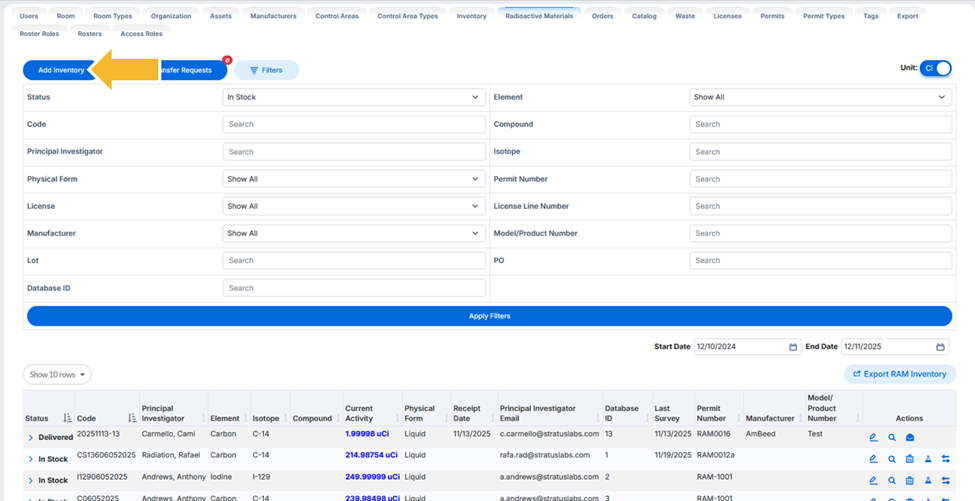Transfer the RAM0012a inventory item
The width and height of the screenshot is (975, 501).
point(946,459)
